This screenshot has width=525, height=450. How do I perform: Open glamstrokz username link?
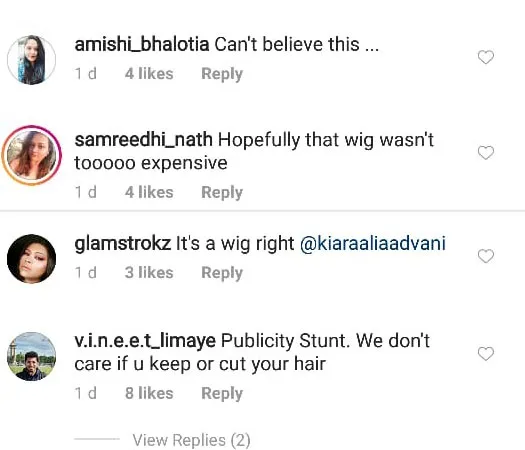(x=123, y=243)
